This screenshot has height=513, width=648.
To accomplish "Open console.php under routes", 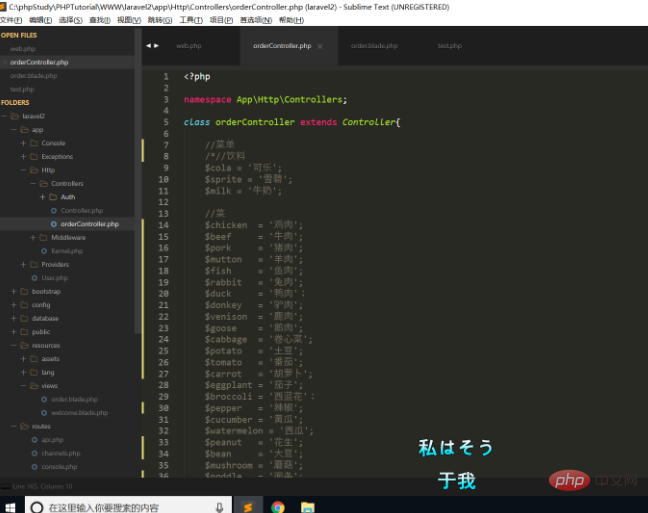I will 59,467.
